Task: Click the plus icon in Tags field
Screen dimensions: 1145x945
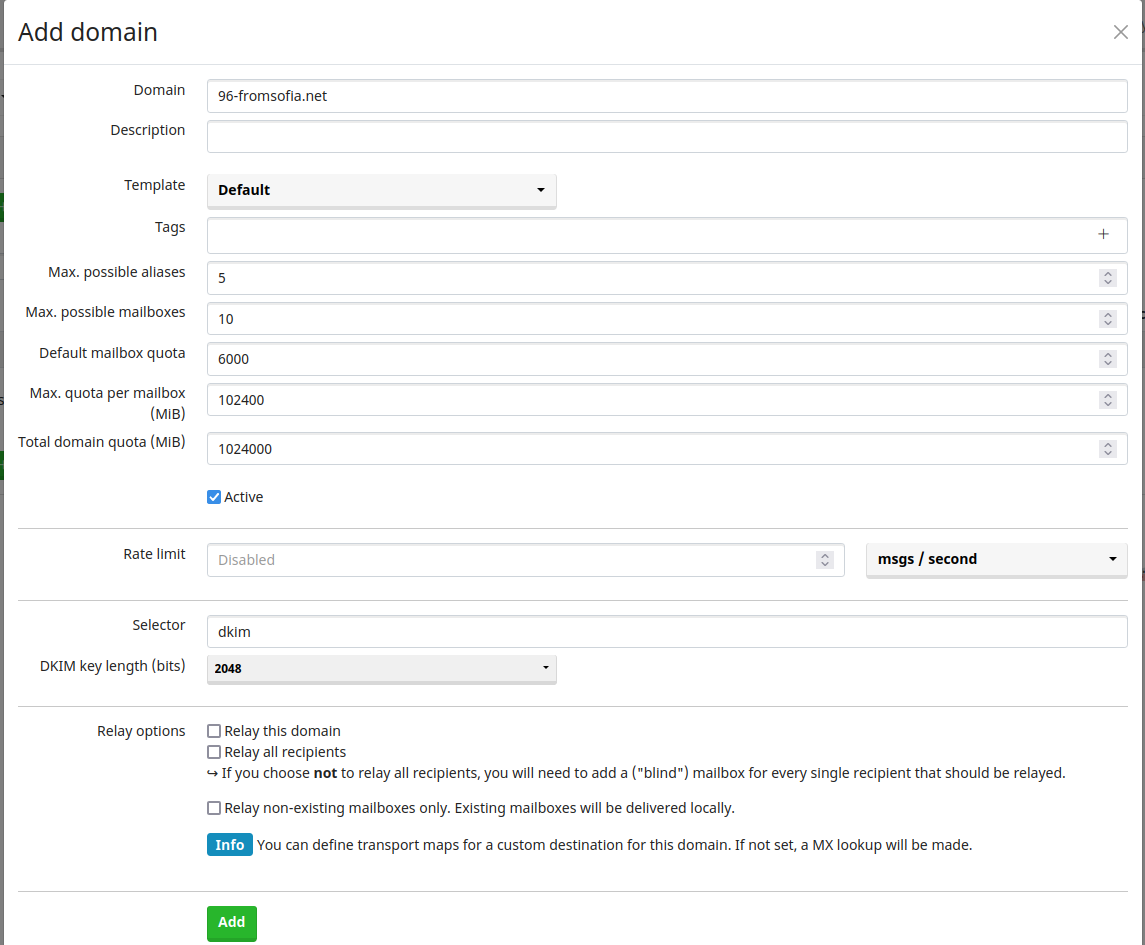Action: click(1103, 235)
